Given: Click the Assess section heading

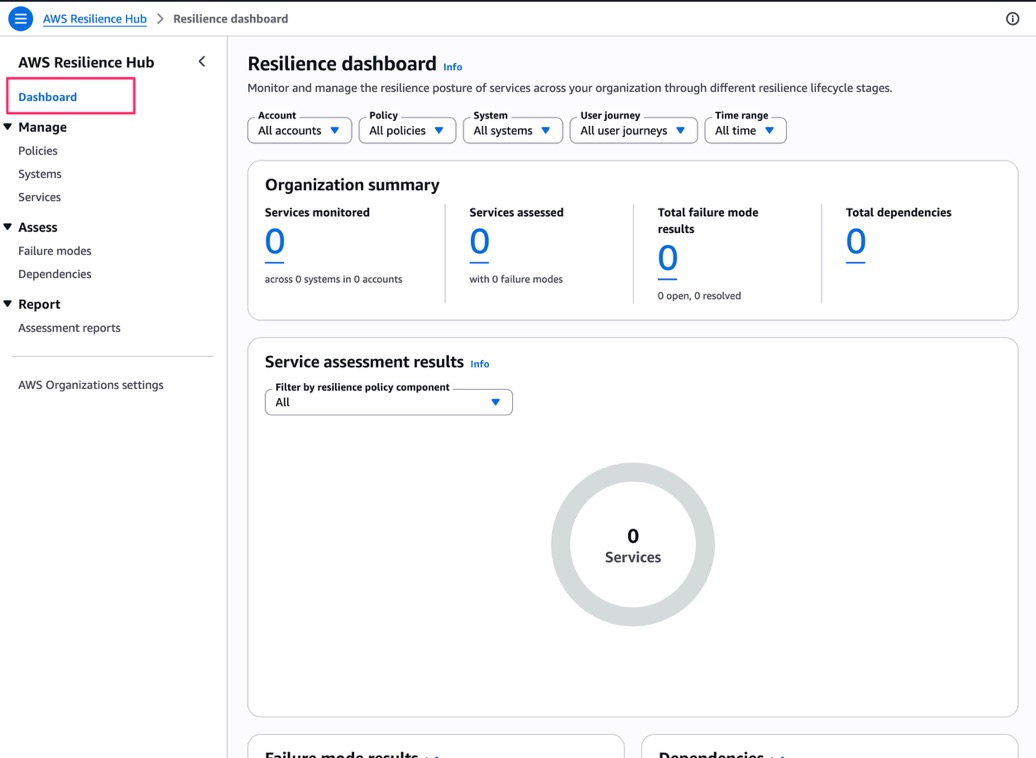Looking at the screenshot, I should pyautogui.click(x=38, y=227).
